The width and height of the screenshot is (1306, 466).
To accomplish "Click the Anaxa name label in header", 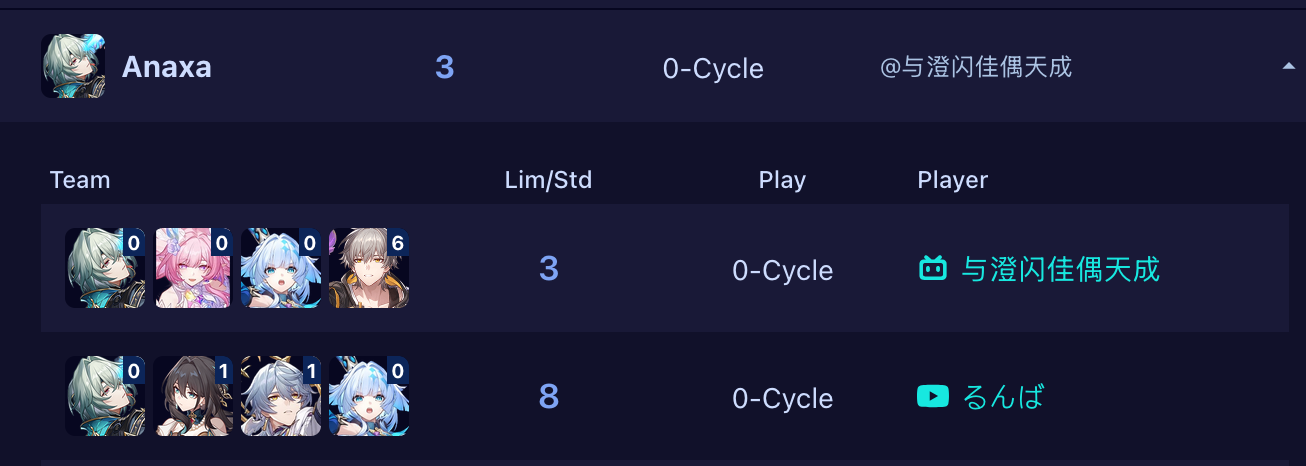I will 166,67.
